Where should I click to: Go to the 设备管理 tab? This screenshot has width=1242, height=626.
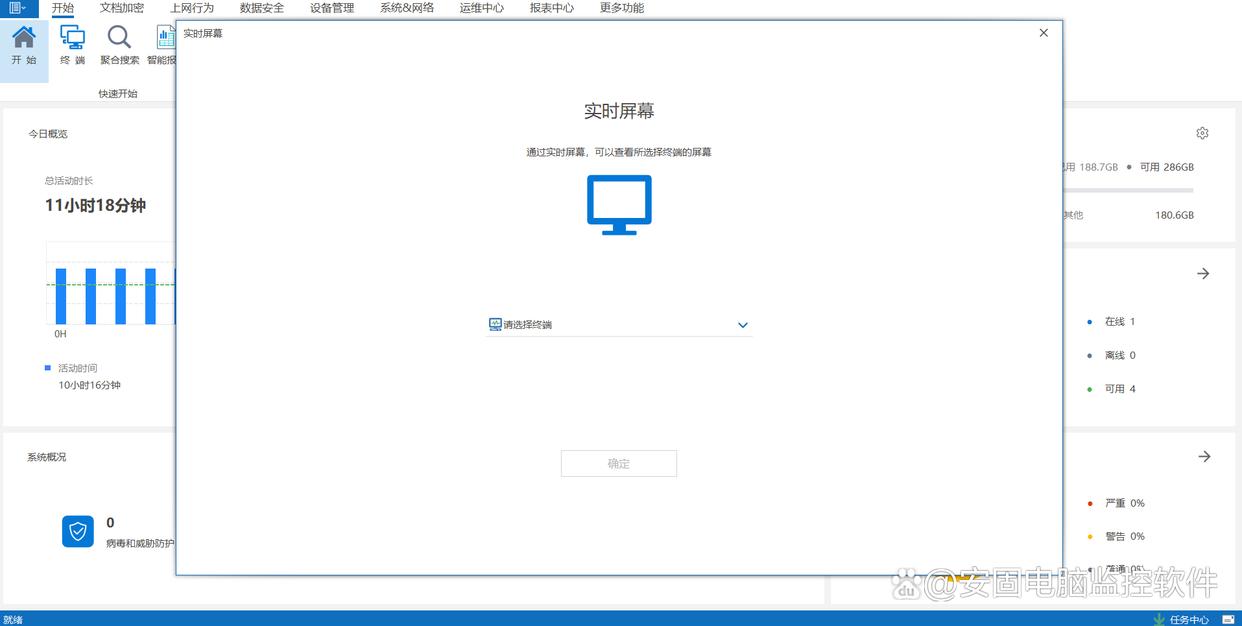332,8
